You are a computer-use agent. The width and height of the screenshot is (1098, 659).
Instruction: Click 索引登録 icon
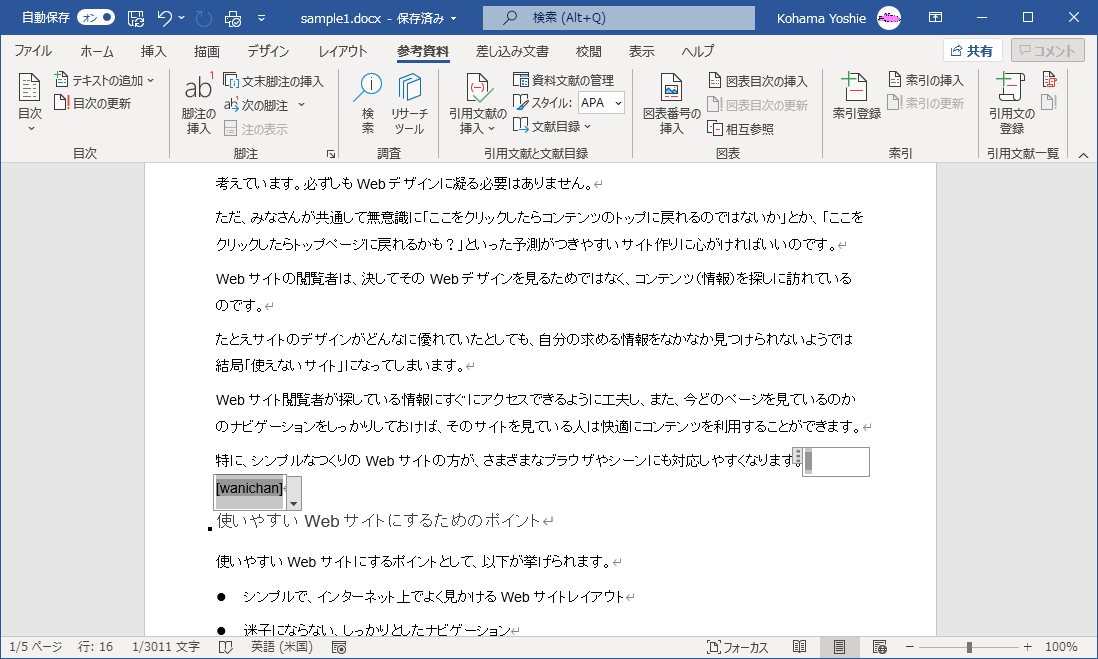tap(856, 96)
